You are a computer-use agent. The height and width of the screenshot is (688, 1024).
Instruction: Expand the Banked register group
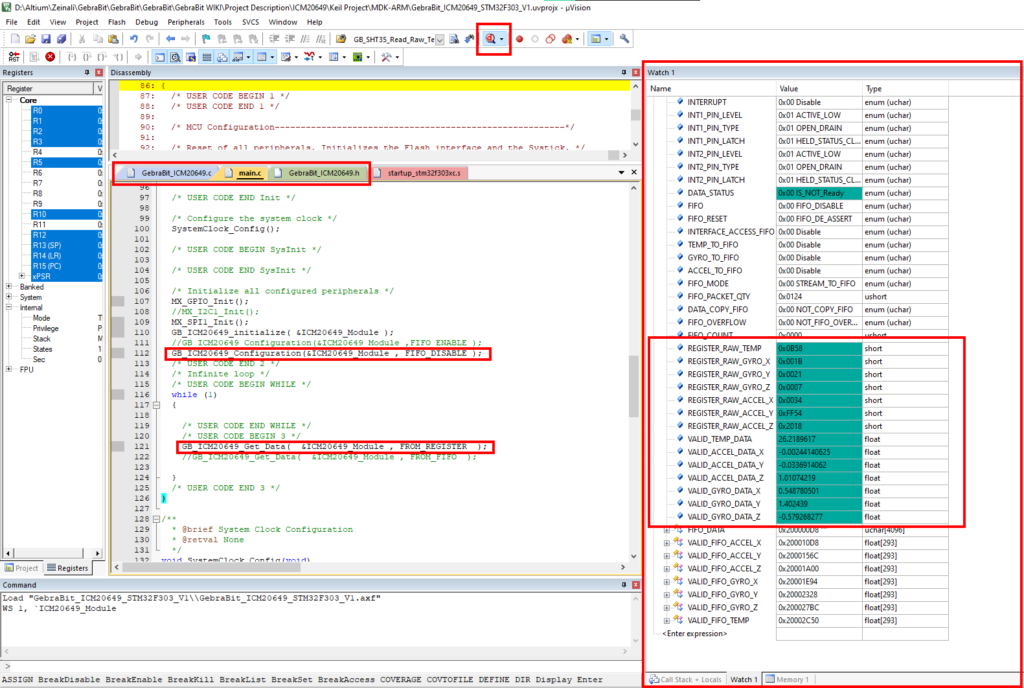point(8,287)
